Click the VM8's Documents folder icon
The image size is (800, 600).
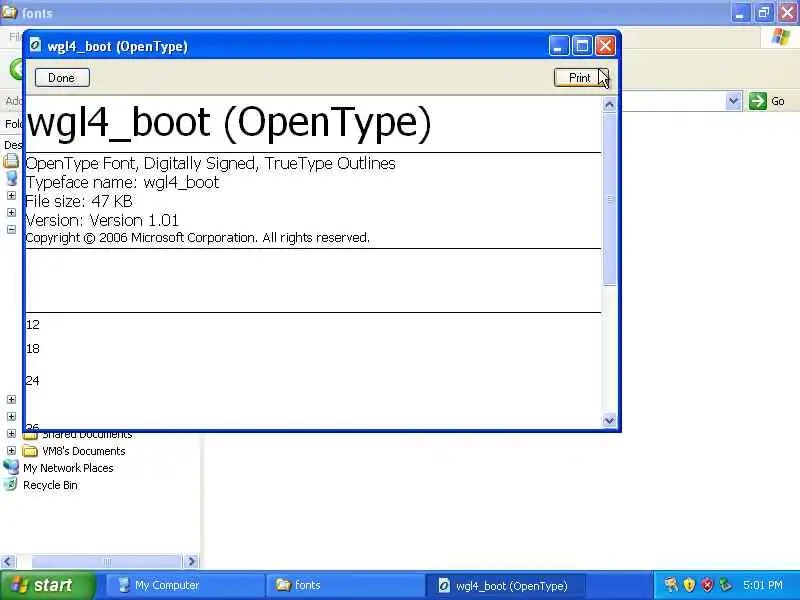[30, 451]
